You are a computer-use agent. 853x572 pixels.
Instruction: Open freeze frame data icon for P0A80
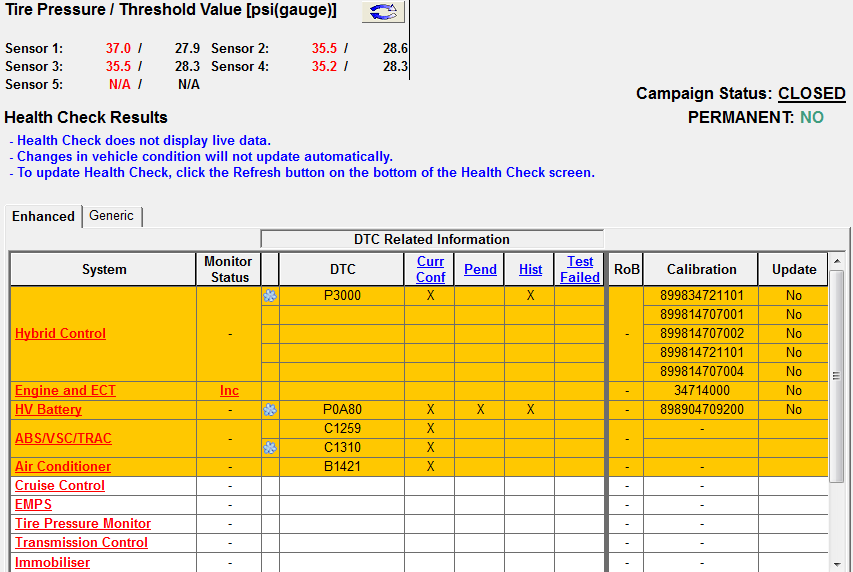(269, 410)
